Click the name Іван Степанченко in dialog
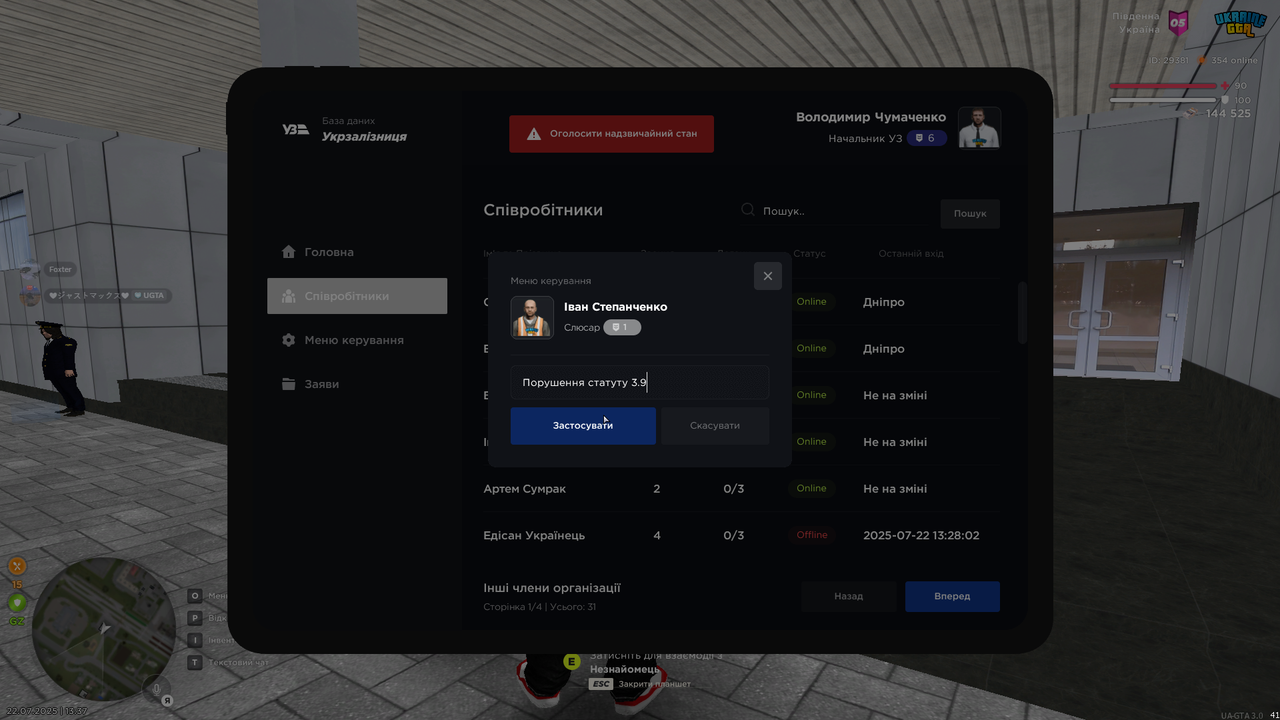This screenshot has width=1280, height=720. pyautogui.click(x=615, y=307)
